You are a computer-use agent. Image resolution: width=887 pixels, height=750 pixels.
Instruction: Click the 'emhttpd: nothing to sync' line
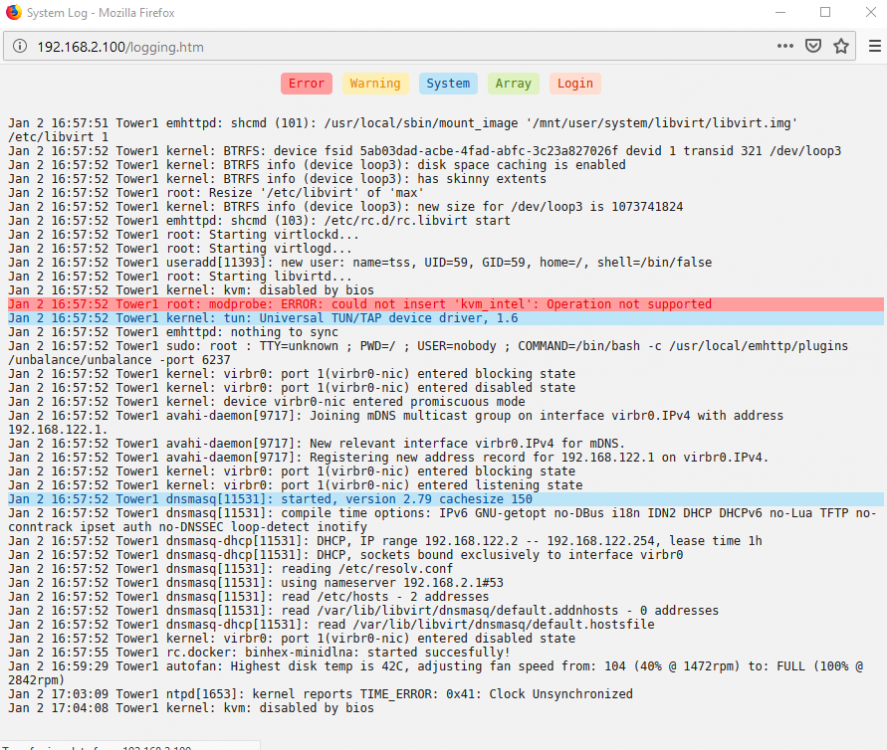(x=173, y=332)
